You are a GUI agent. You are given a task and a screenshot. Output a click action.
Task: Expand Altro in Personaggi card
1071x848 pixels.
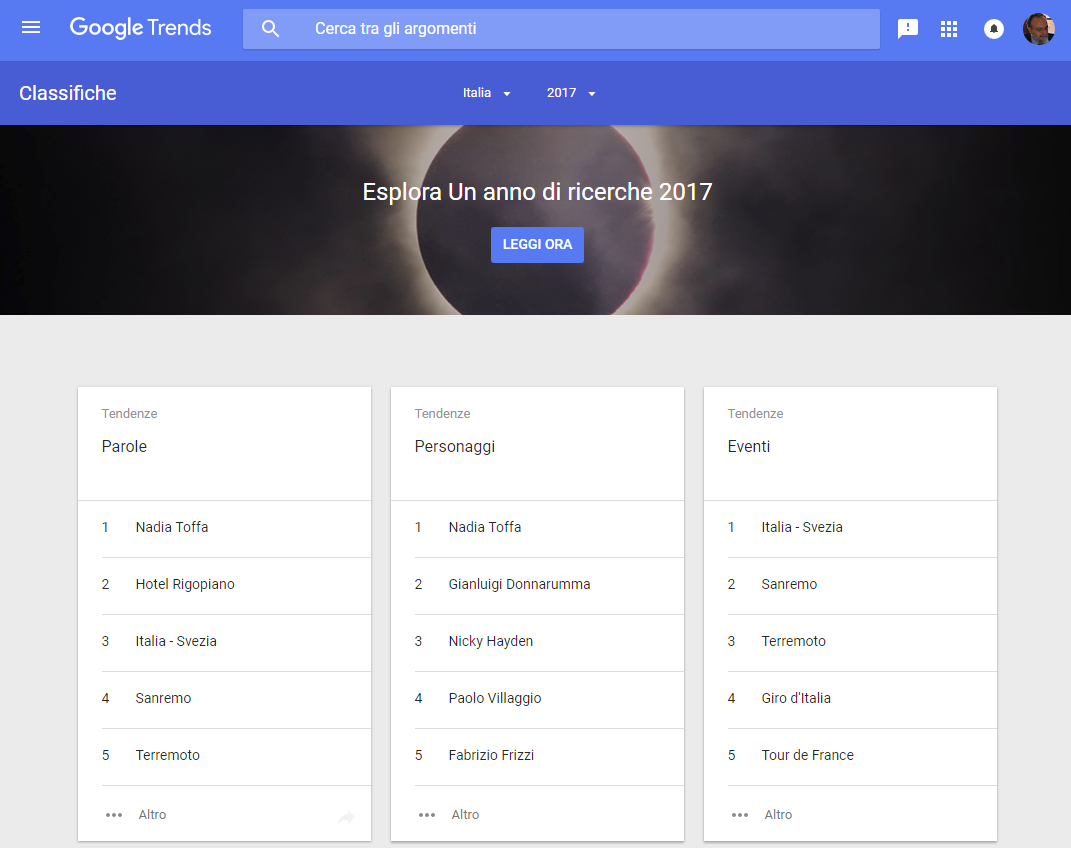click(x=465, y=815)
